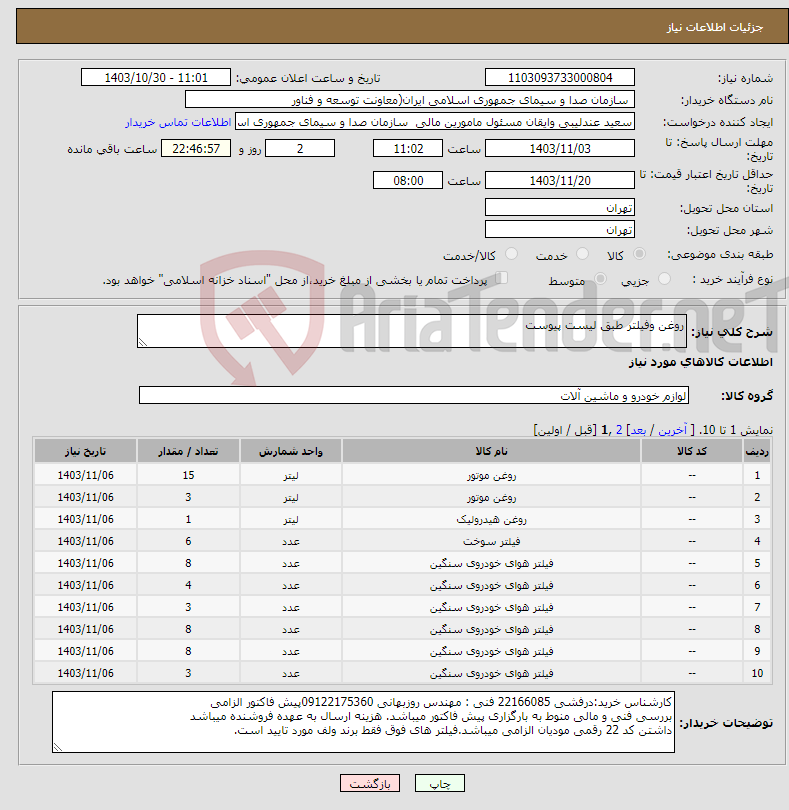
Task: Select the خدمت radio button
Action: (x=582, y=254)
